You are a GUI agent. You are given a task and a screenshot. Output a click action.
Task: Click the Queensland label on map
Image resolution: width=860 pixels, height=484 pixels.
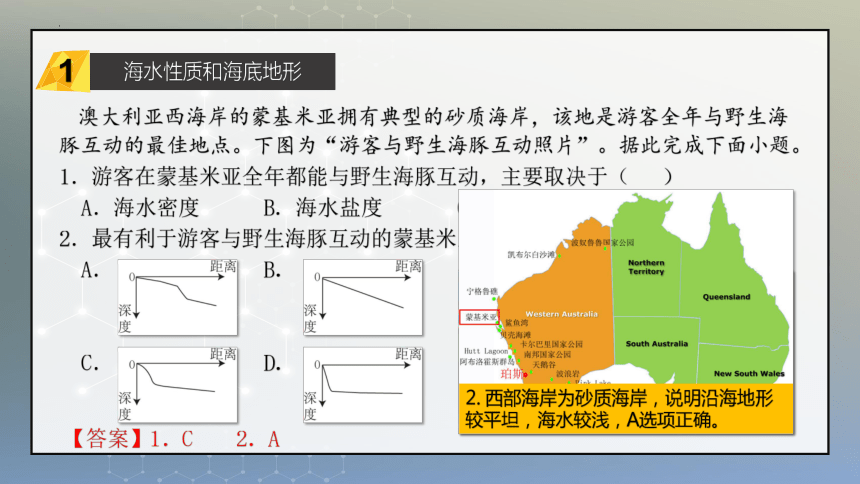726,297
